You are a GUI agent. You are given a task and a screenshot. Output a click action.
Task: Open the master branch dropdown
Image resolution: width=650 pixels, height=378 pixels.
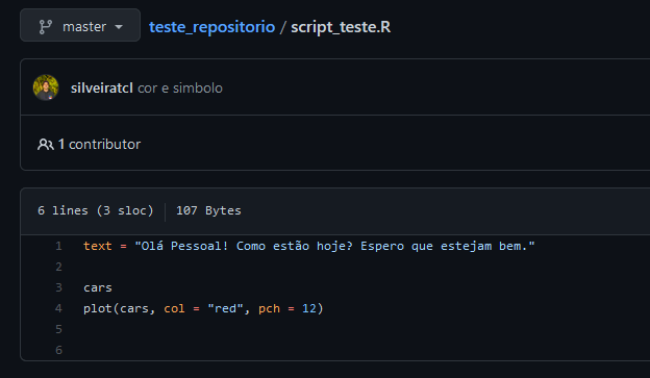pyautogui.click(x=80, y=25)
